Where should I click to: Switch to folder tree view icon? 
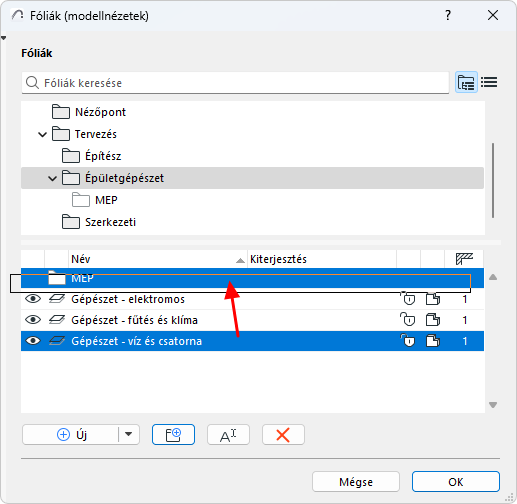pyautogui.click(x=466, y=82)
